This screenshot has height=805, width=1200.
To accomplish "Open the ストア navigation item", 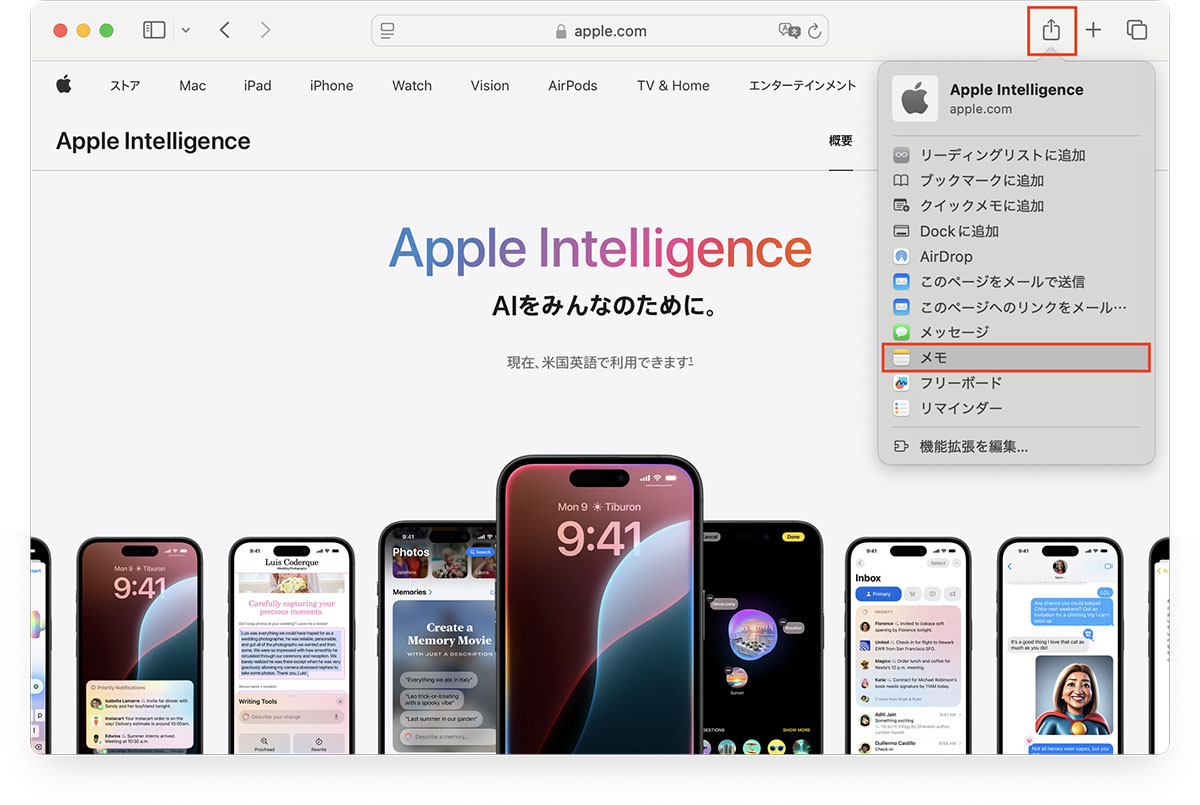I will (x=125, y=86).
